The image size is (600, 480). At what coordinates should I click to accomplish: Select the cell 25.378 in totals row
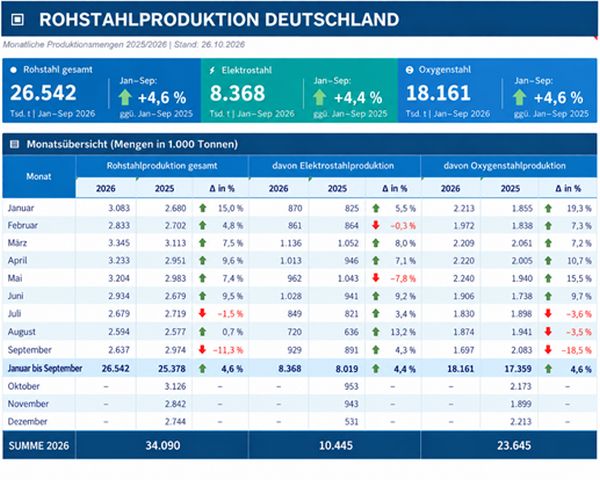[x=172, y=369]
